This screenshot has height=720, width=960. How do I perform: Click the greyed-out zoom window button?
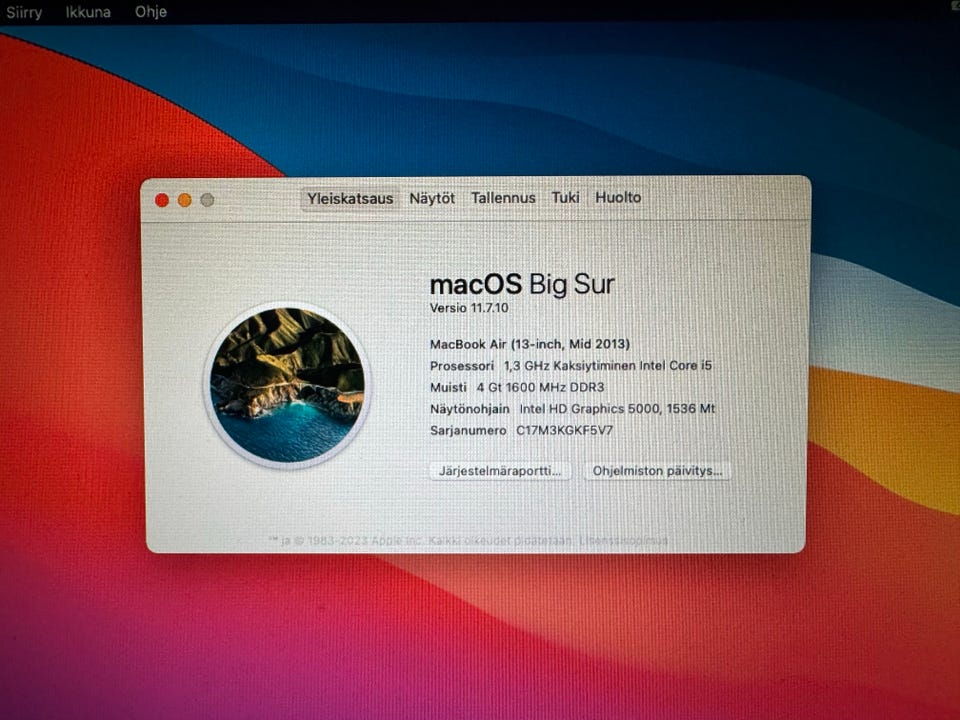coord(208,200)
